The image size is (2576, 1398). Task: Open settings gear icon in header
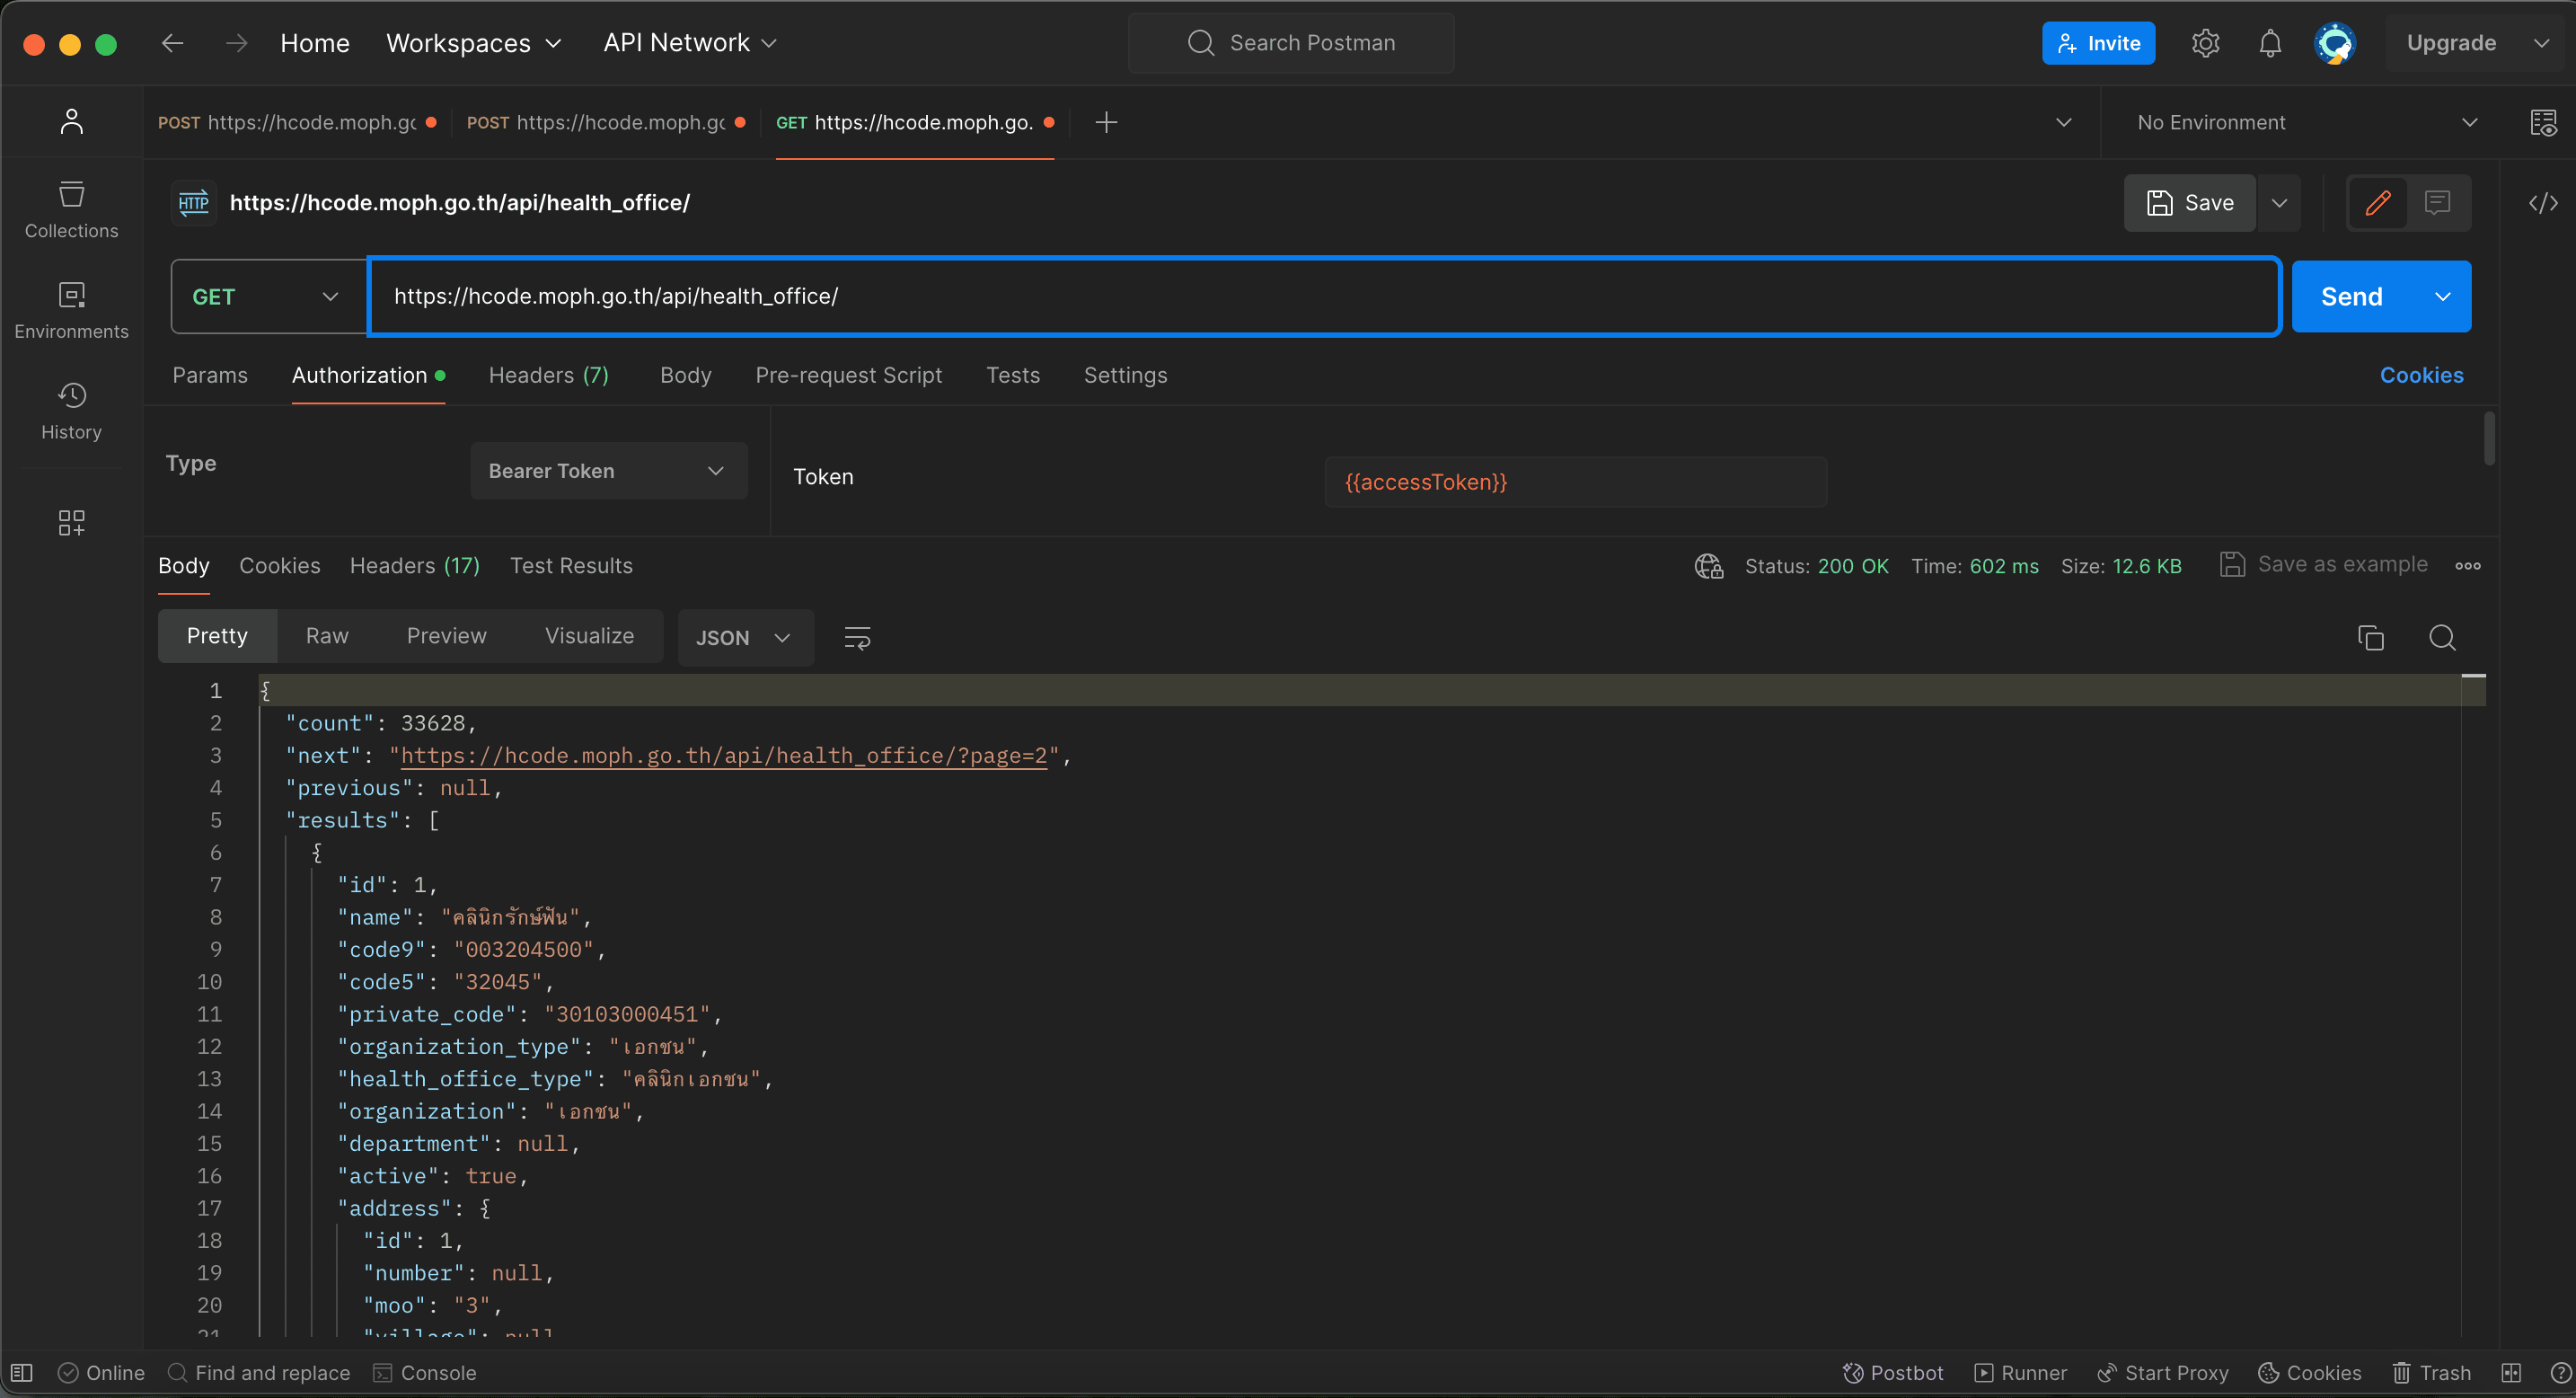pyautogui.click(x=2205, y=43)
